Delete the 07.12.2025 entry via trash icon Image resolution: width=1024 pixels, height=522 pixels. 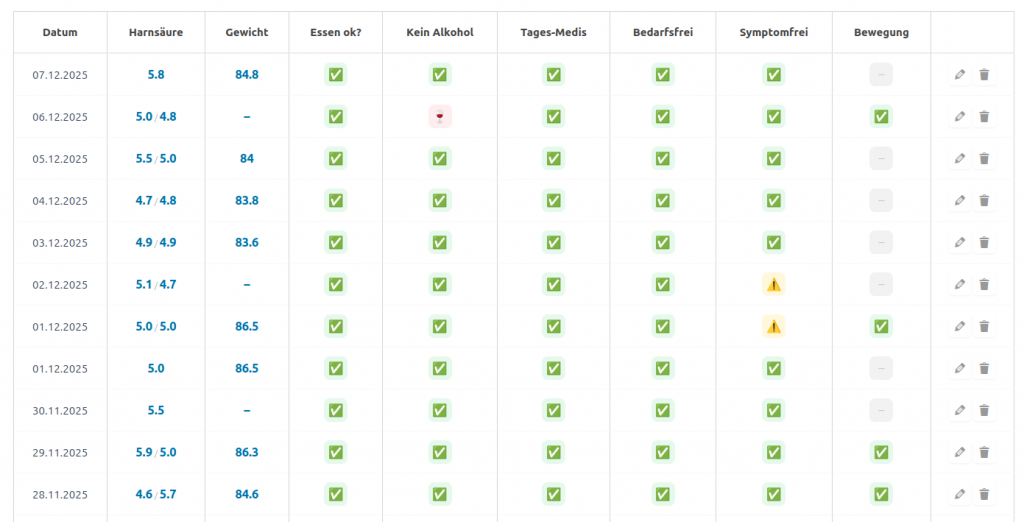(x=984, y=75)
